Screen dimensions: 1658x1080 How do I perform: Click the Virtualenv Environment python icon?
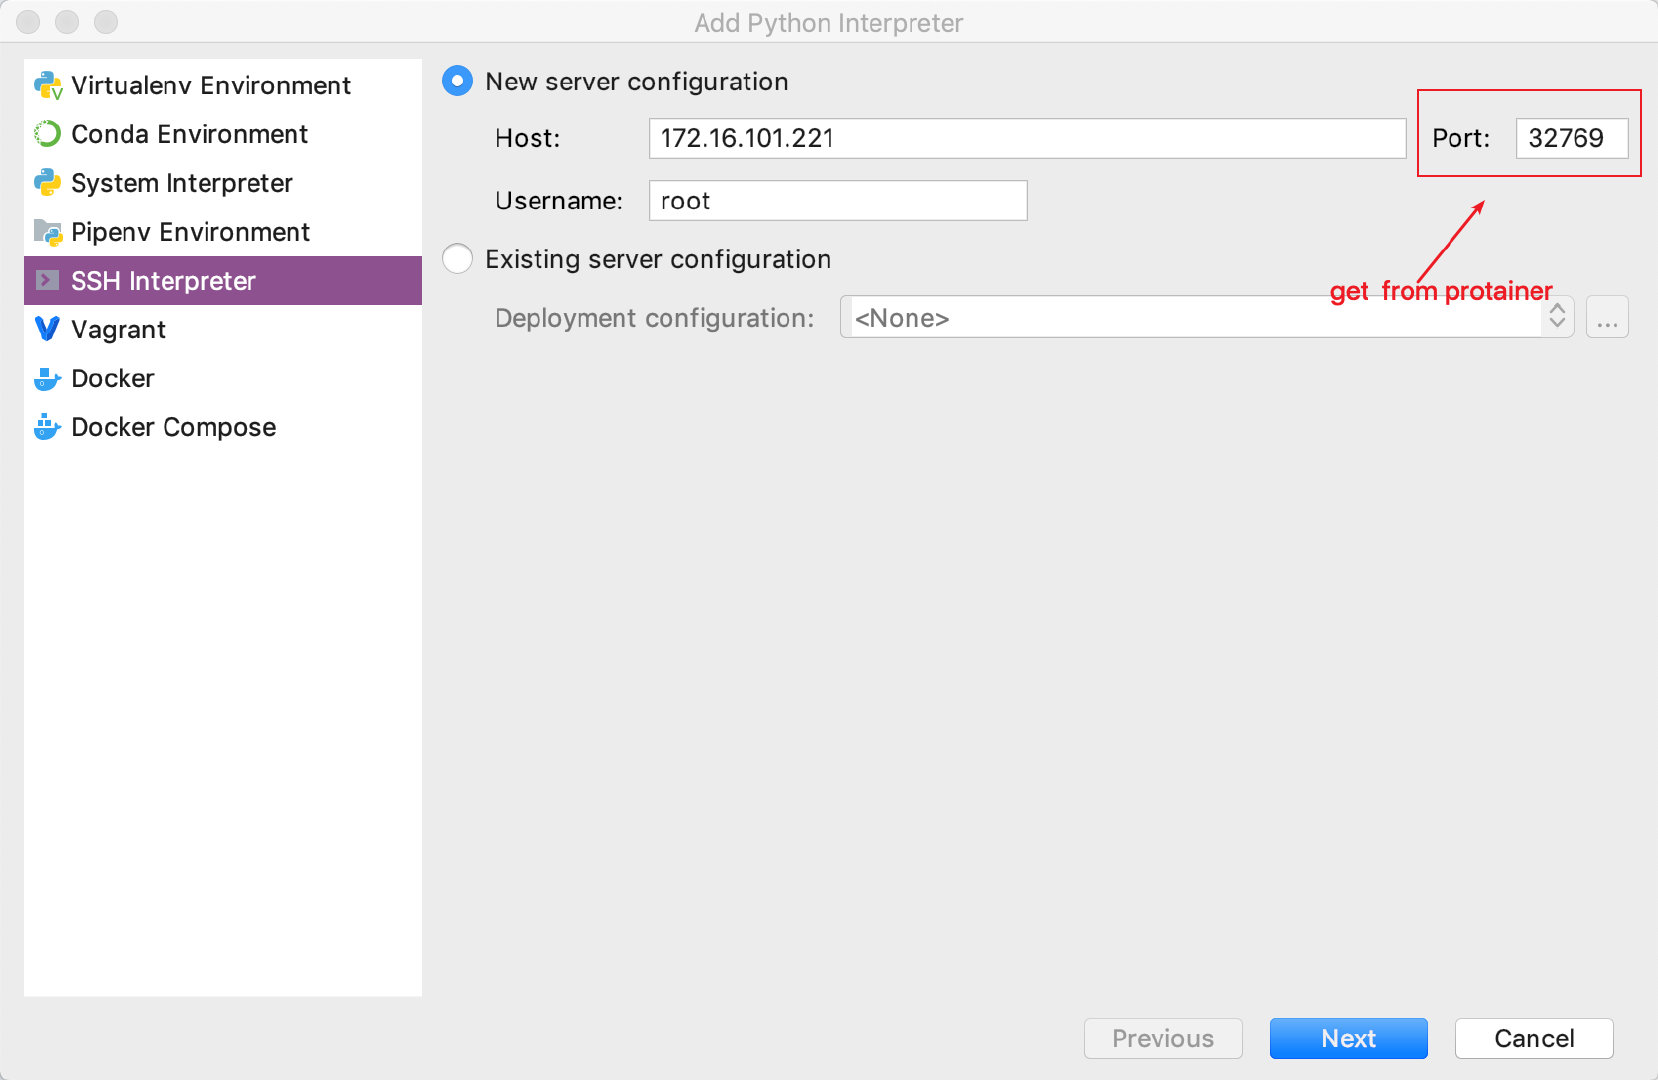click(x=48, y=86)
